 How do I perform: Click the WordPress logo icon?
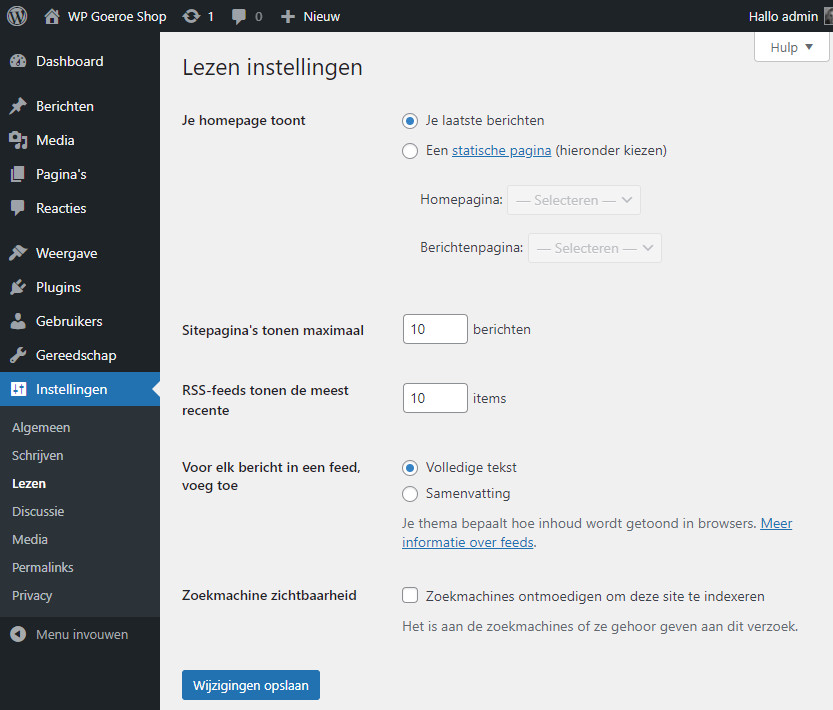(x=16, y=16)
